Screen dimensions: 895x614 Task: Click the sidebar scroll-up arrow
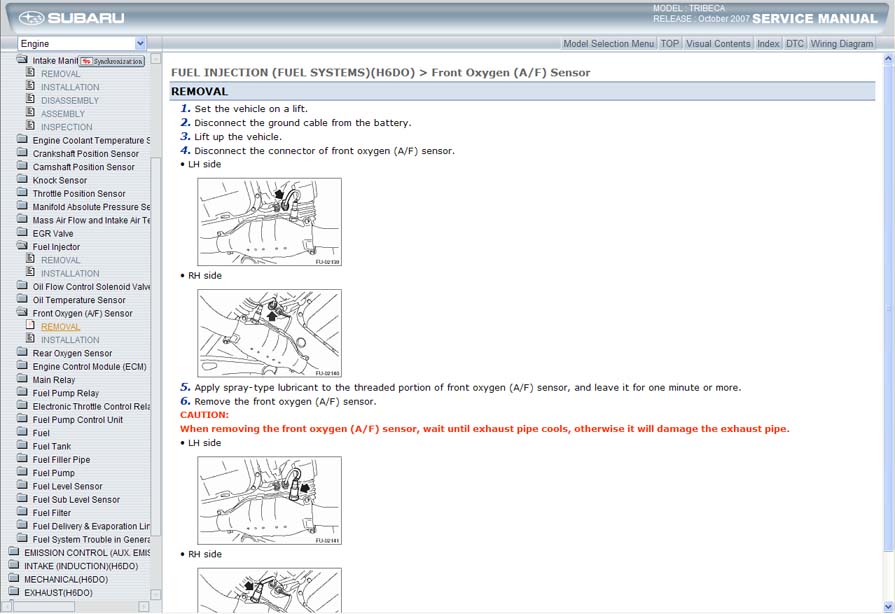(x=156, y=58)
